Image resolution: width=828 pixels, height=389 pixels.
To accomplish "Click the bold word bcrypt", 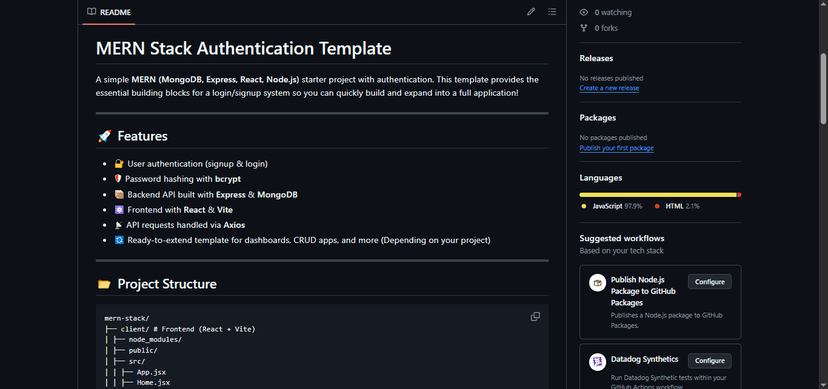I will click(x=228, y=179).
